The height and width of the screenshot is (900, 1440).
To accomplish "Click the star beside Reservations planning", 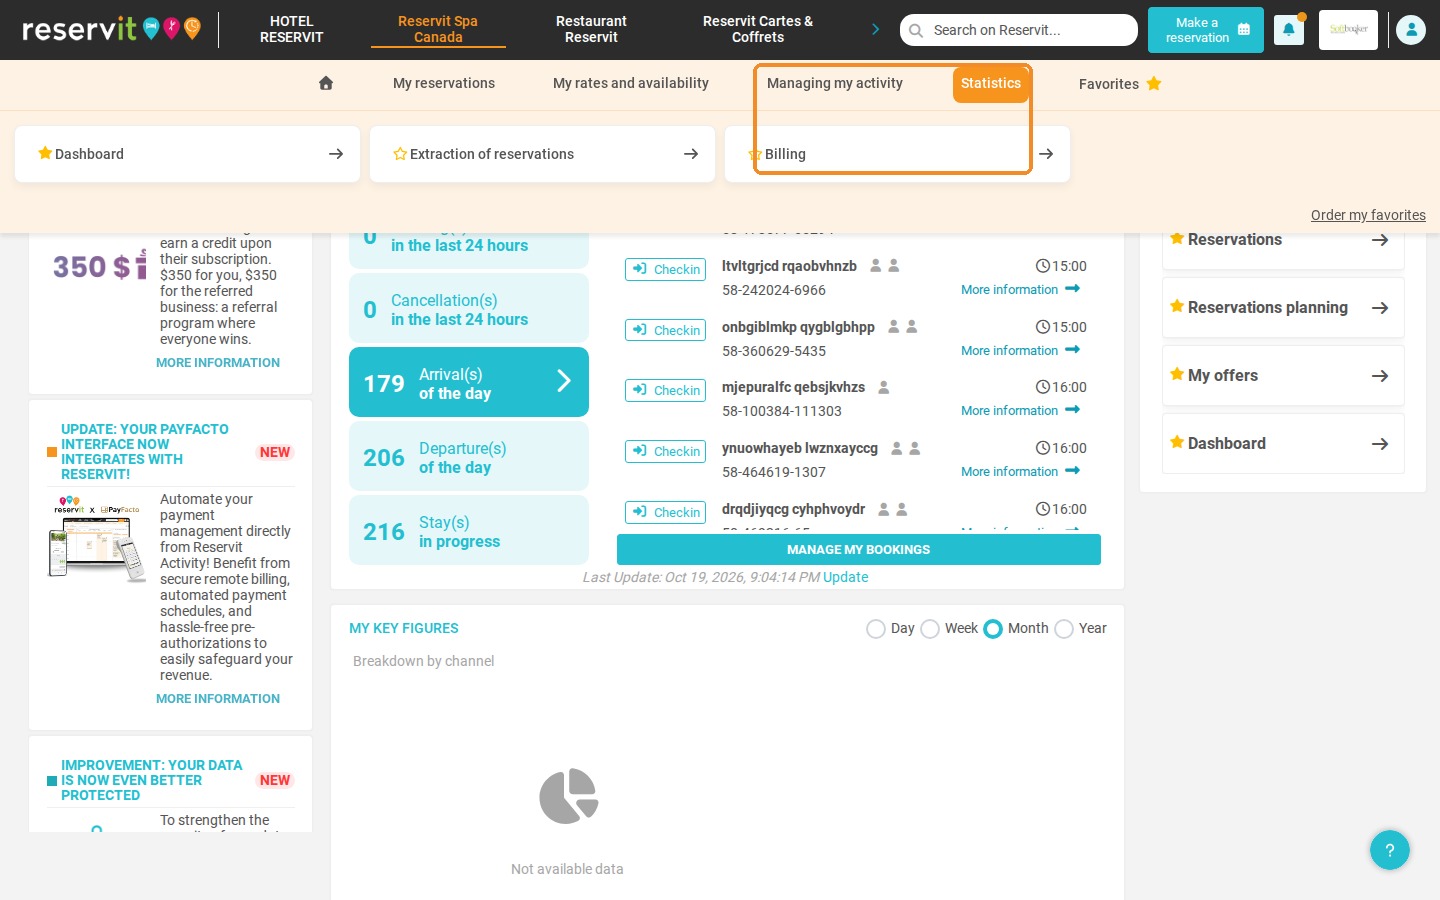I will (1177, 306).
